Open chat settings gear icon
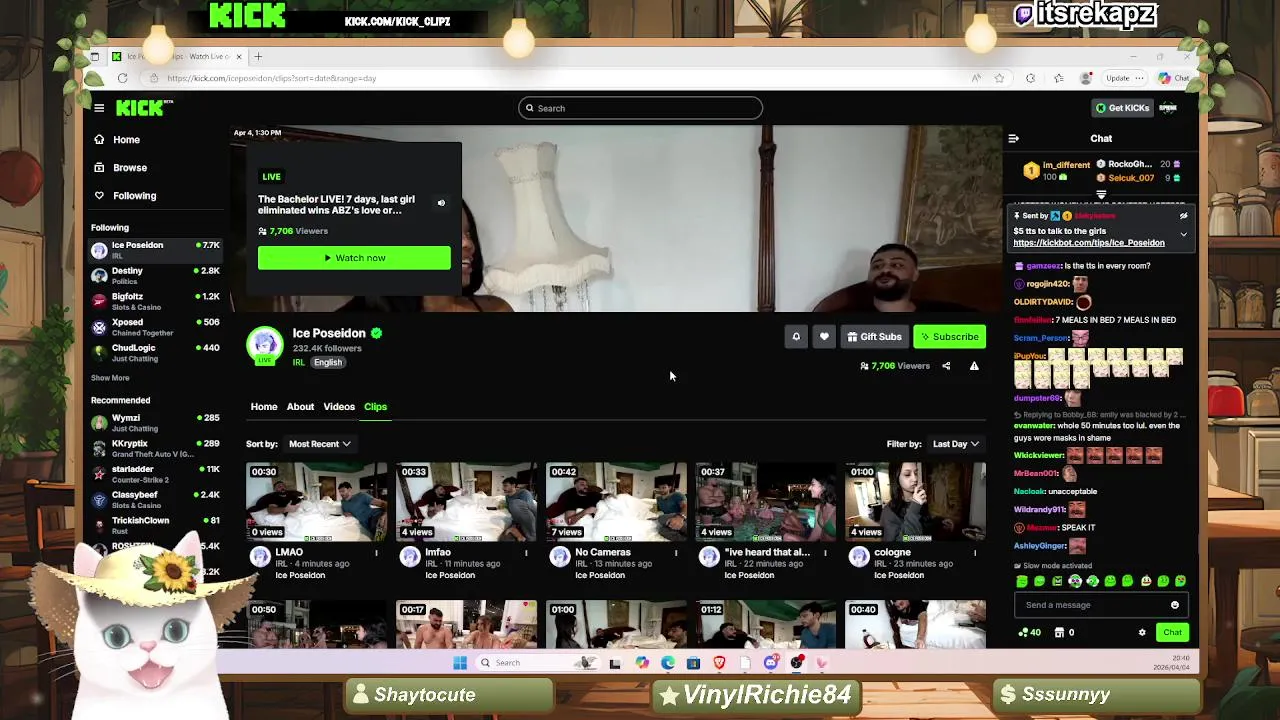The height and width of the screenshot is (720, 1280). [1142, 633]
